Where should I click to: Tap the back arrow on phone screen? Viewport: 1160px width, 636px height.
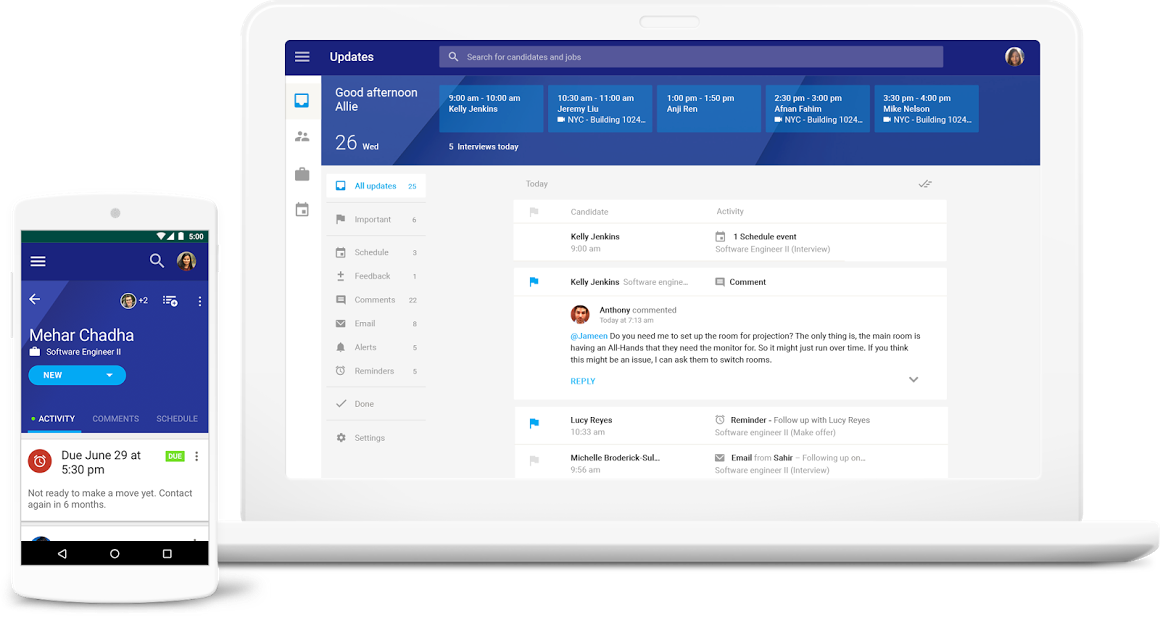[35, 300]
